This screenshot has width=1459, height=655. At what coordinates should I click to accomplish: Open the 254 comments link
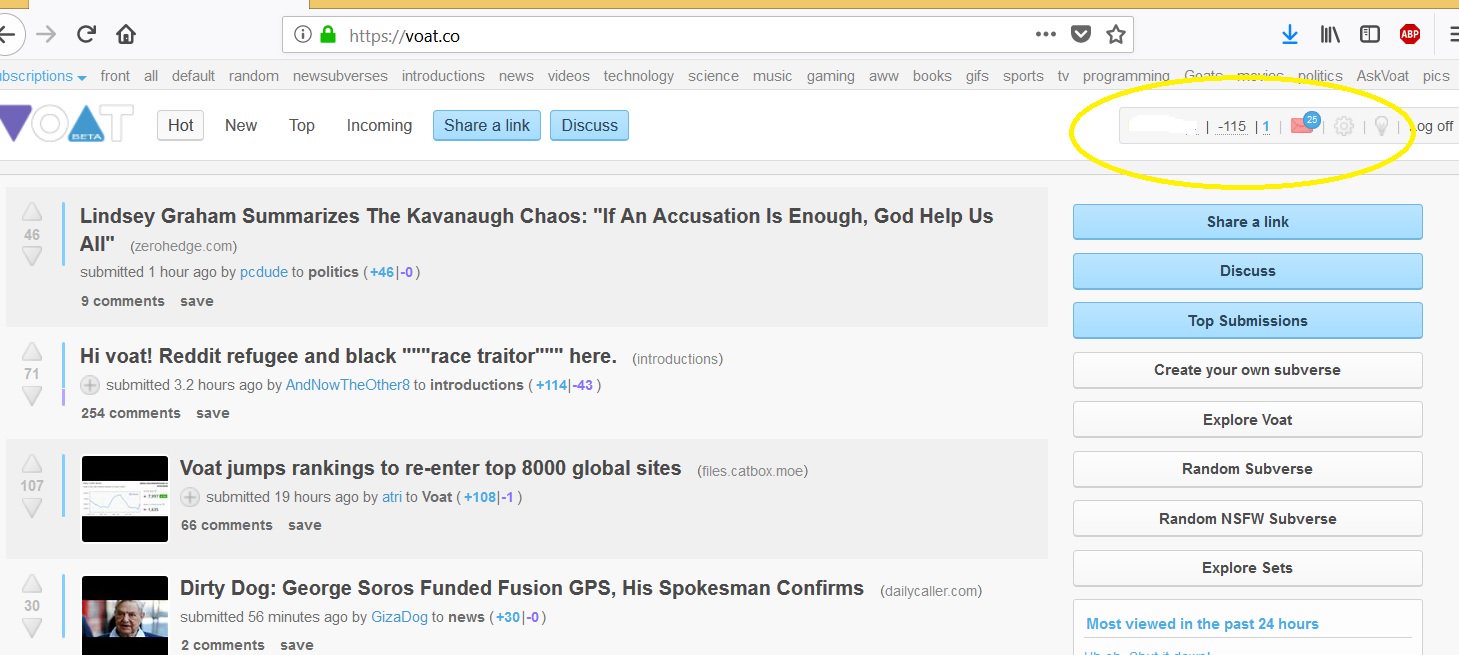click(x=131, y=413)
